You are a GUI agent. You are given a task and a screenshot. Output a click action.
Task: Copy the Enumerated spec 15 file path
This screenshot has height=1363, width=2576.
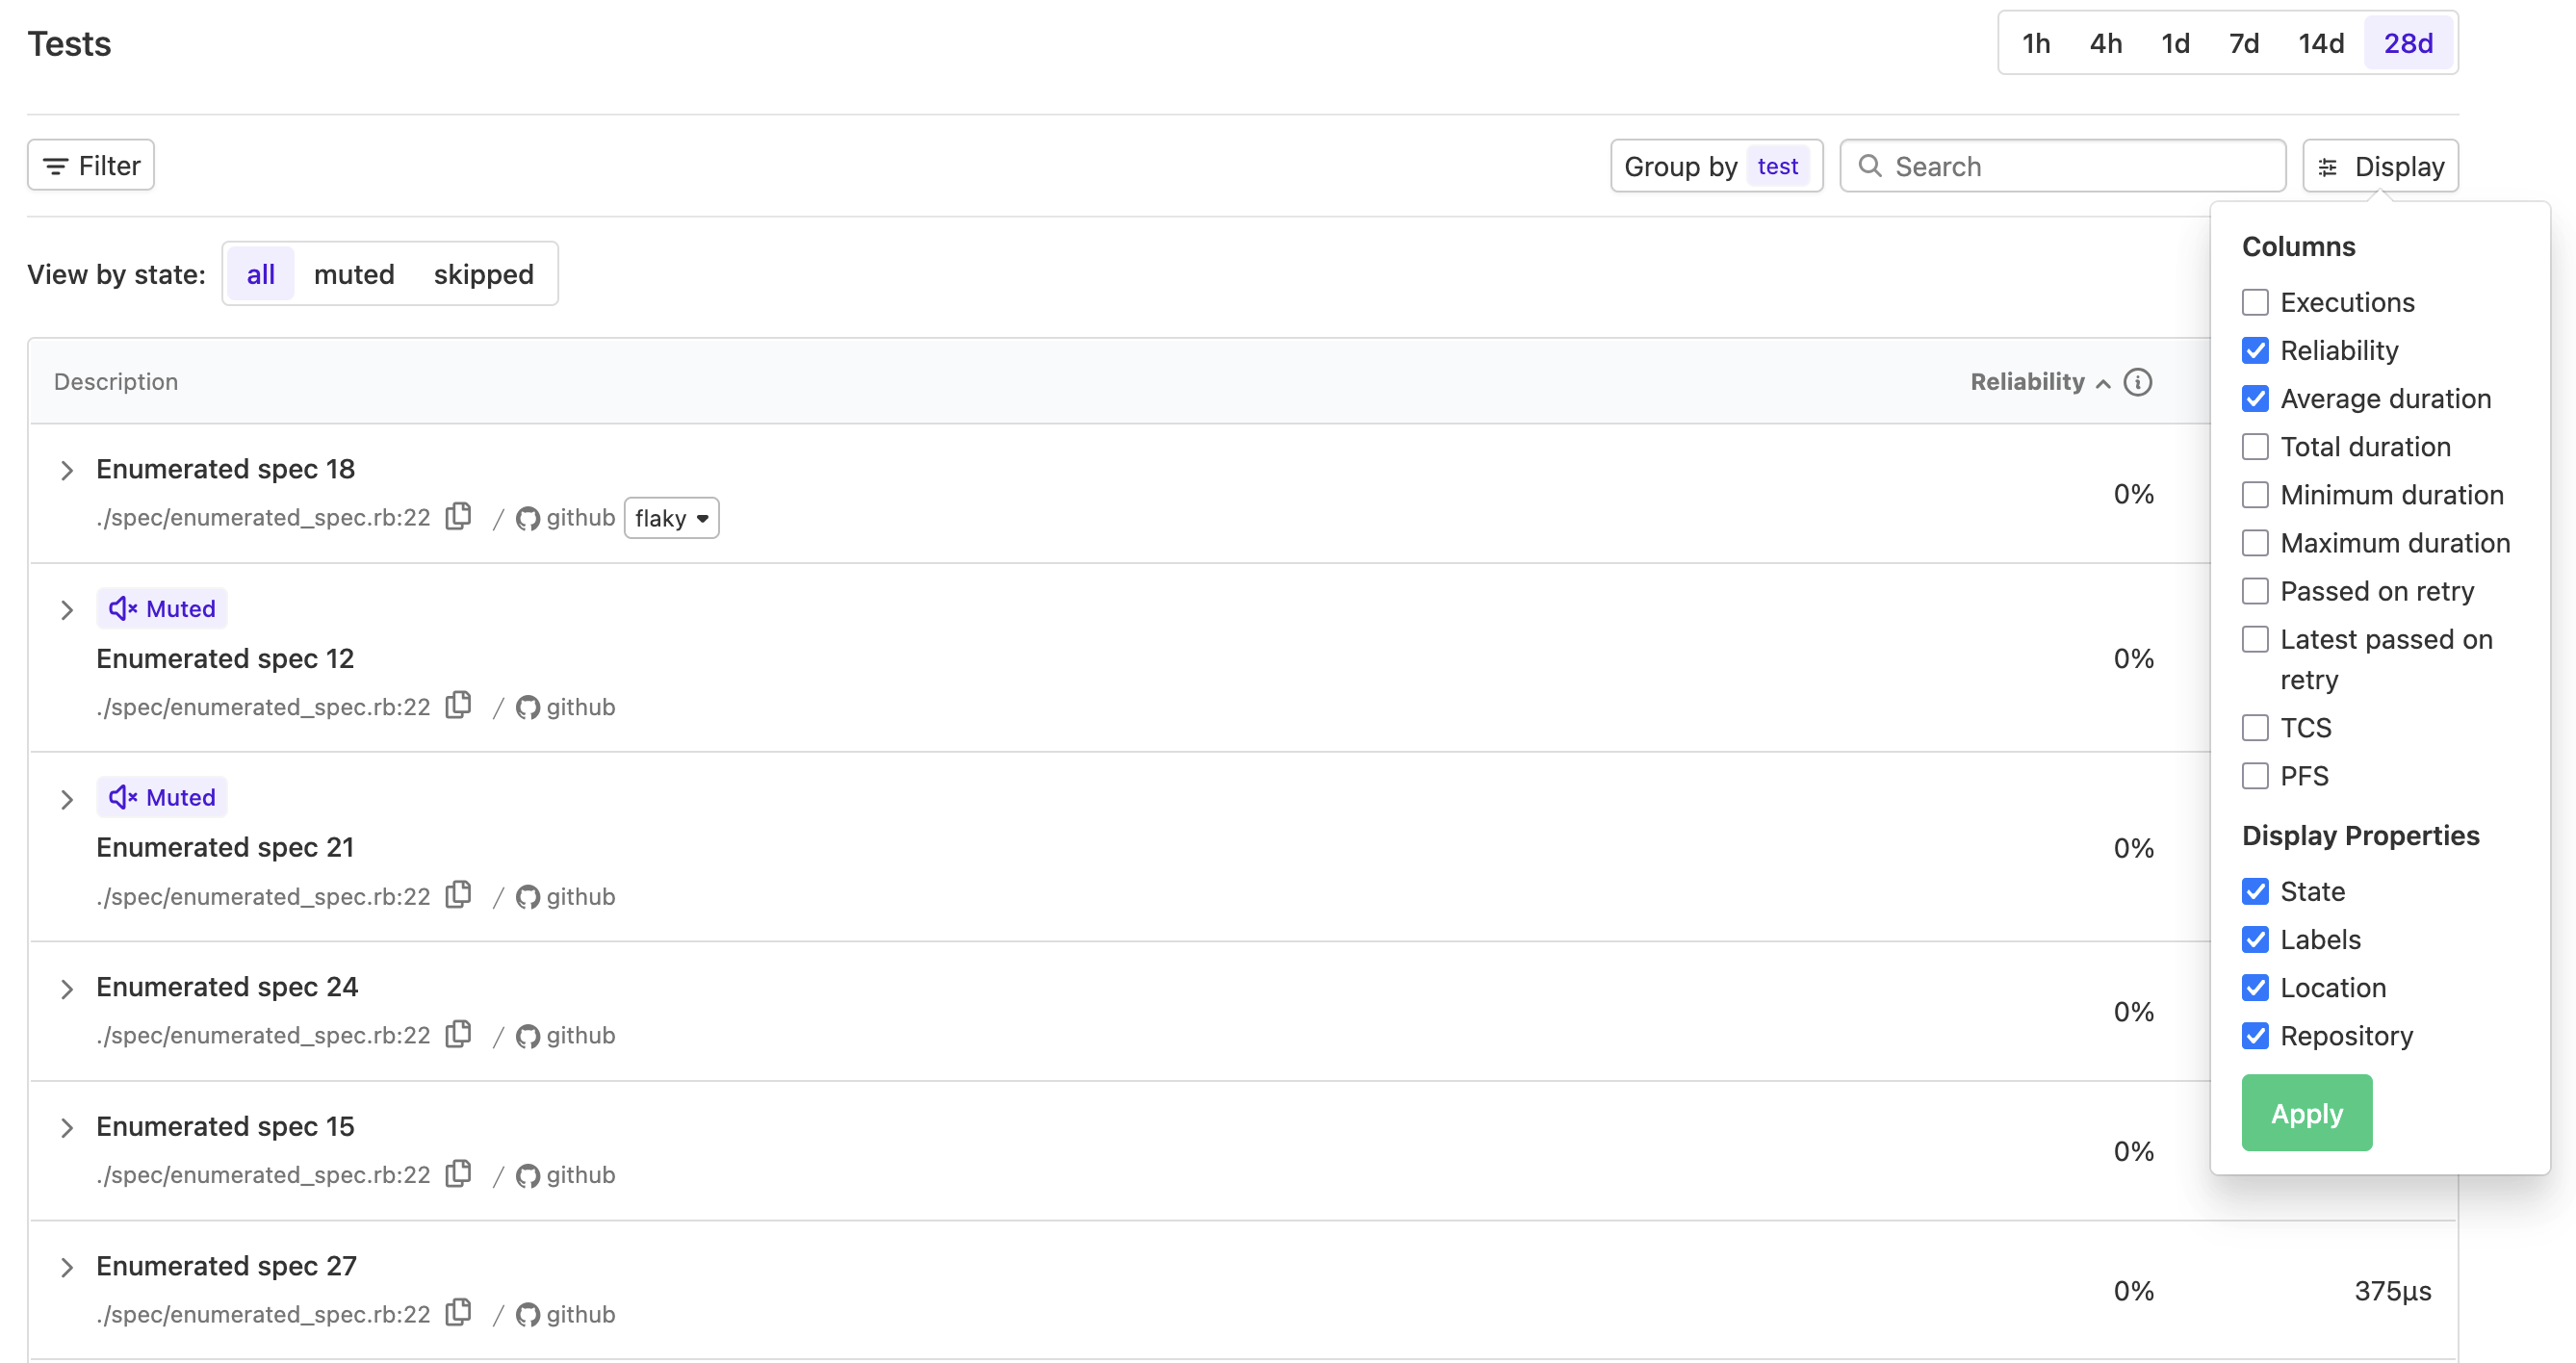(x=459, y=1173)
